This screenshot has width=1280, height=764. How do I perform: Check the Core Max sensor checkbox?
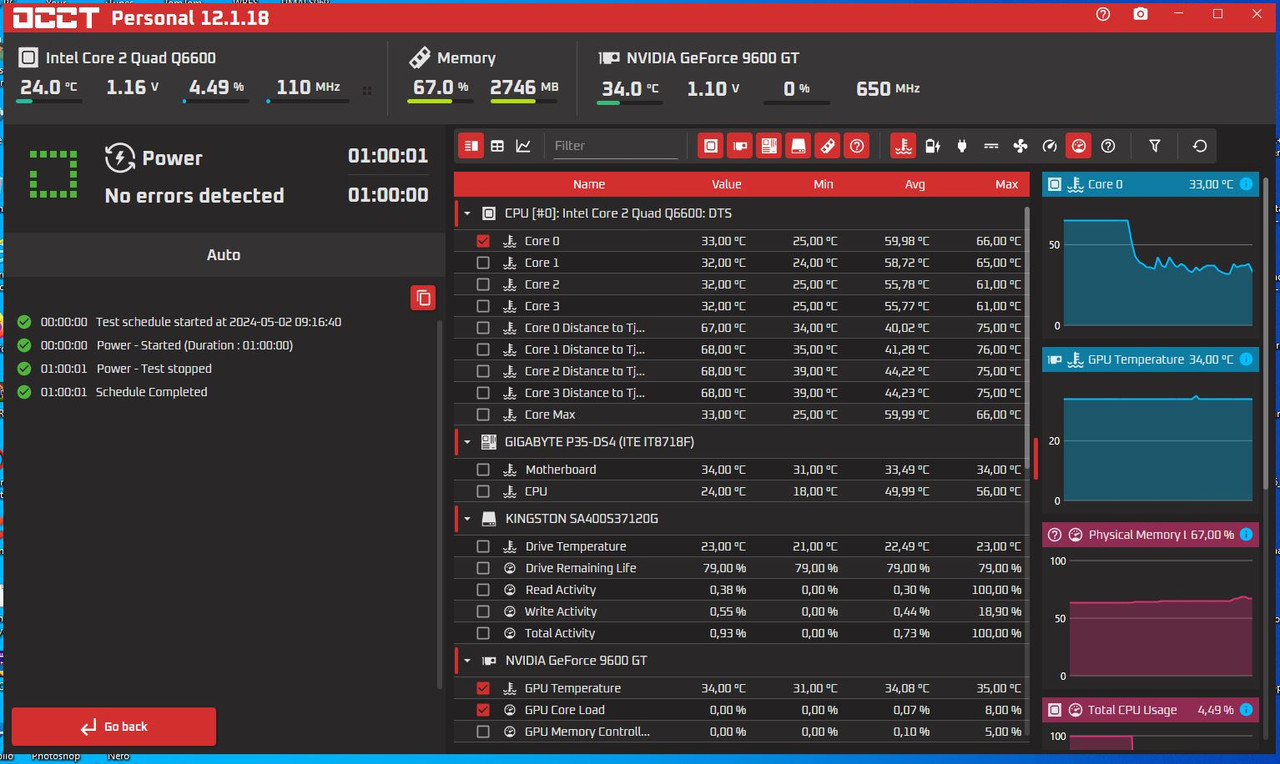pos(483,415)
